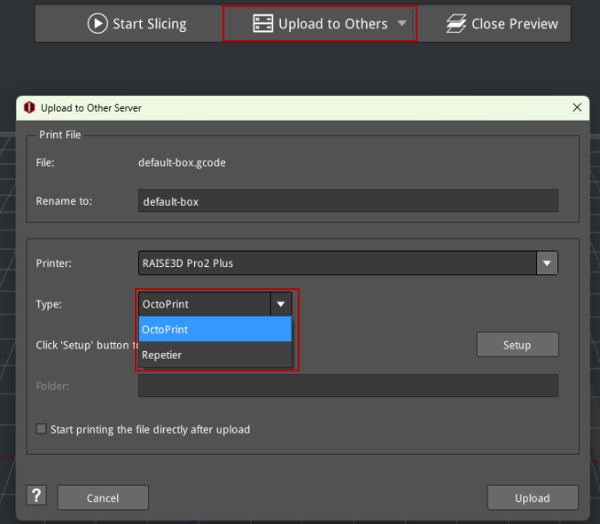
Task: Close the Upload to Other Server dialog
Action: pyautogui.click(x=576, y=107)
